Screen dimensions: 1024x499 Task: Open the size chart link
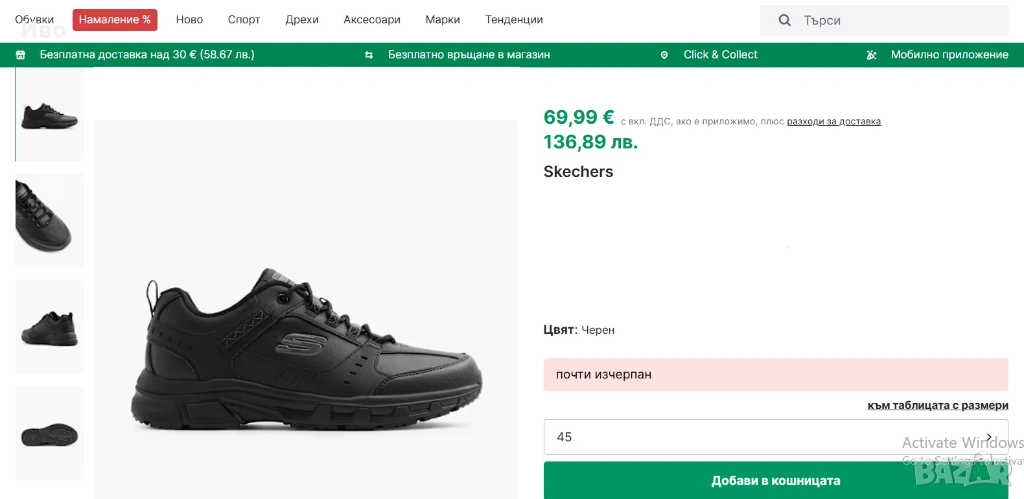[x=938, y=405]
